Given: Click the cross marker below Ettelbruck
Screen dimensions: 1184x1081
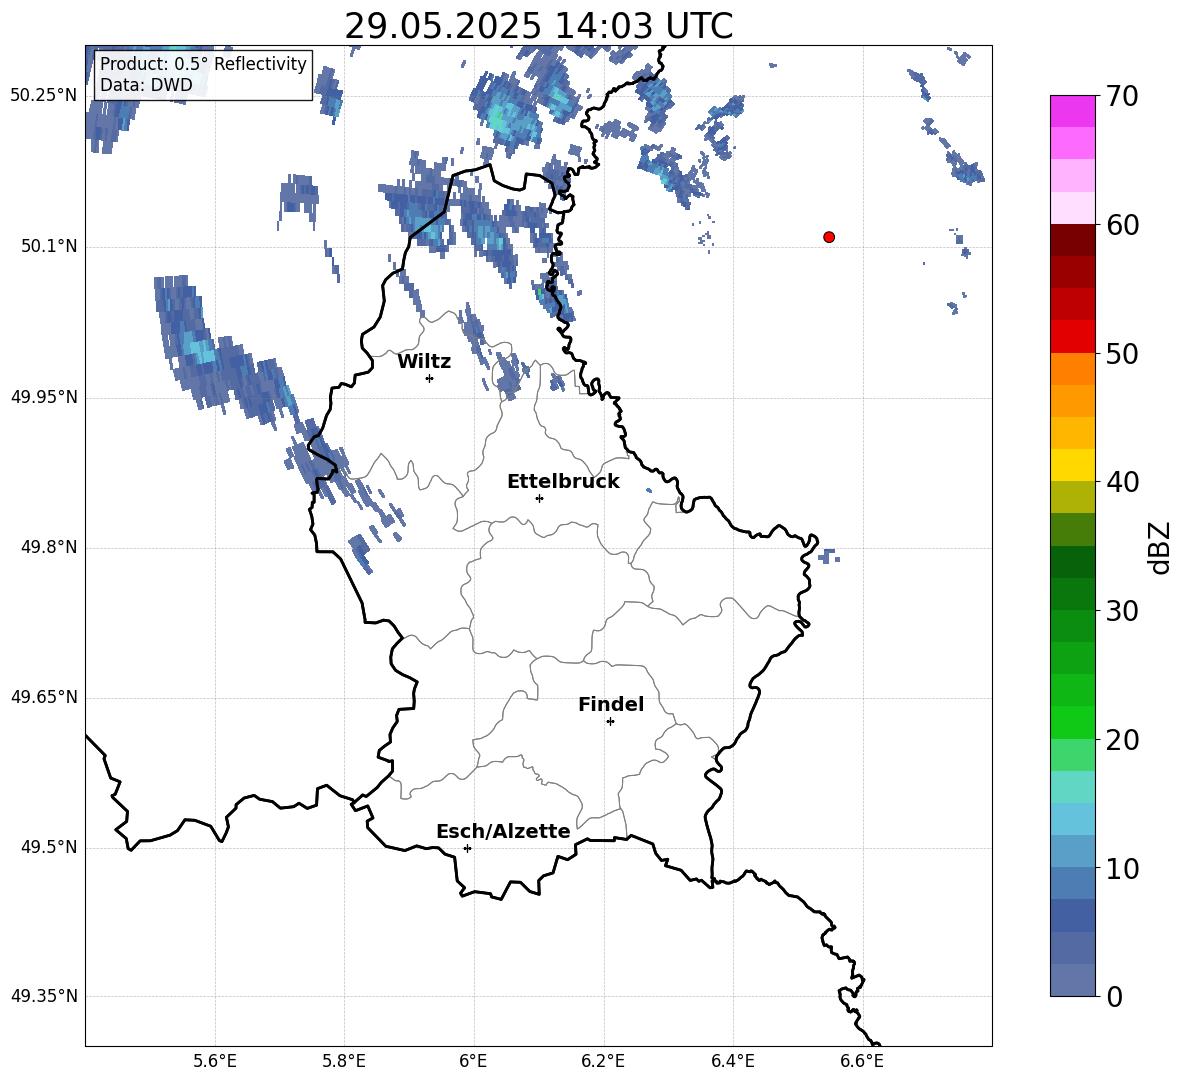Looking at the screenshot, I should tap(539, 498).
